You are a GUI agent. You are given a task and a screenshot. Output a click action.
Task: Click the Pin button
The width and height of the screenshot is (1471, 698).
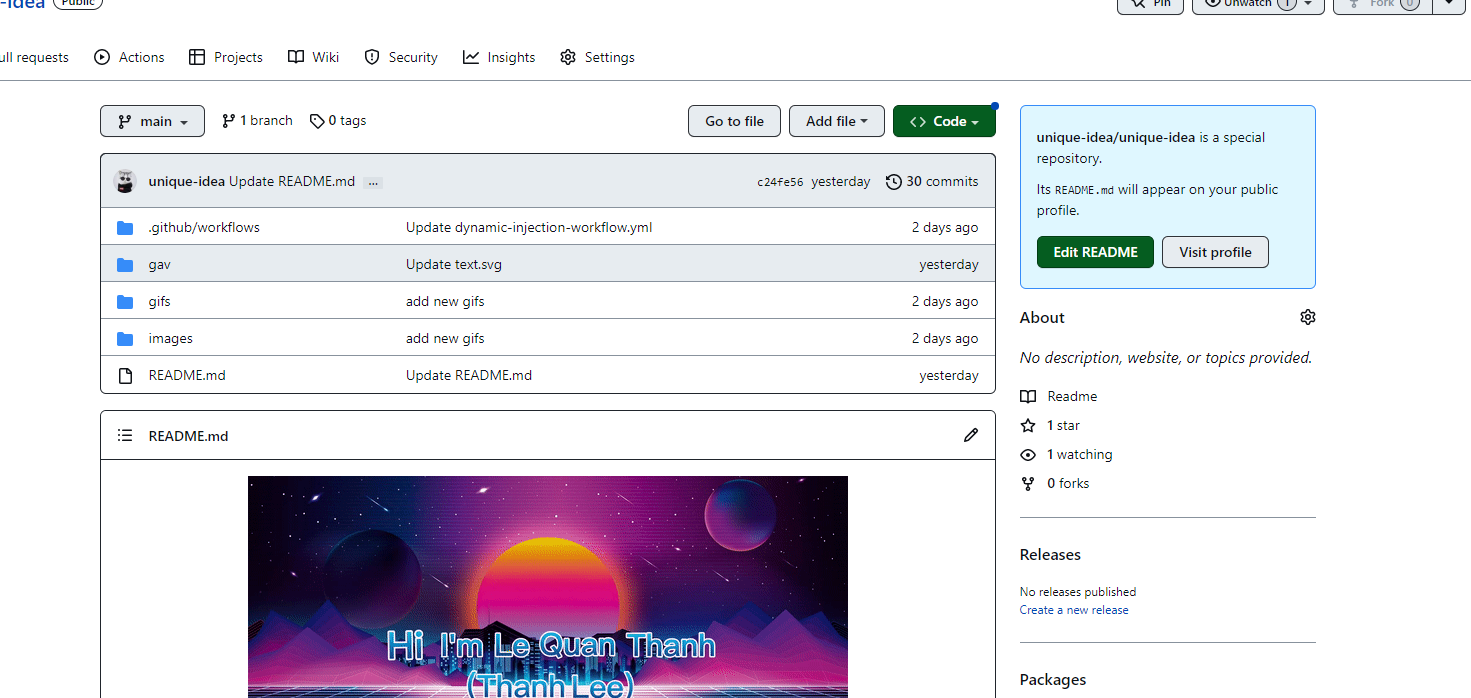coord(1150,5)
